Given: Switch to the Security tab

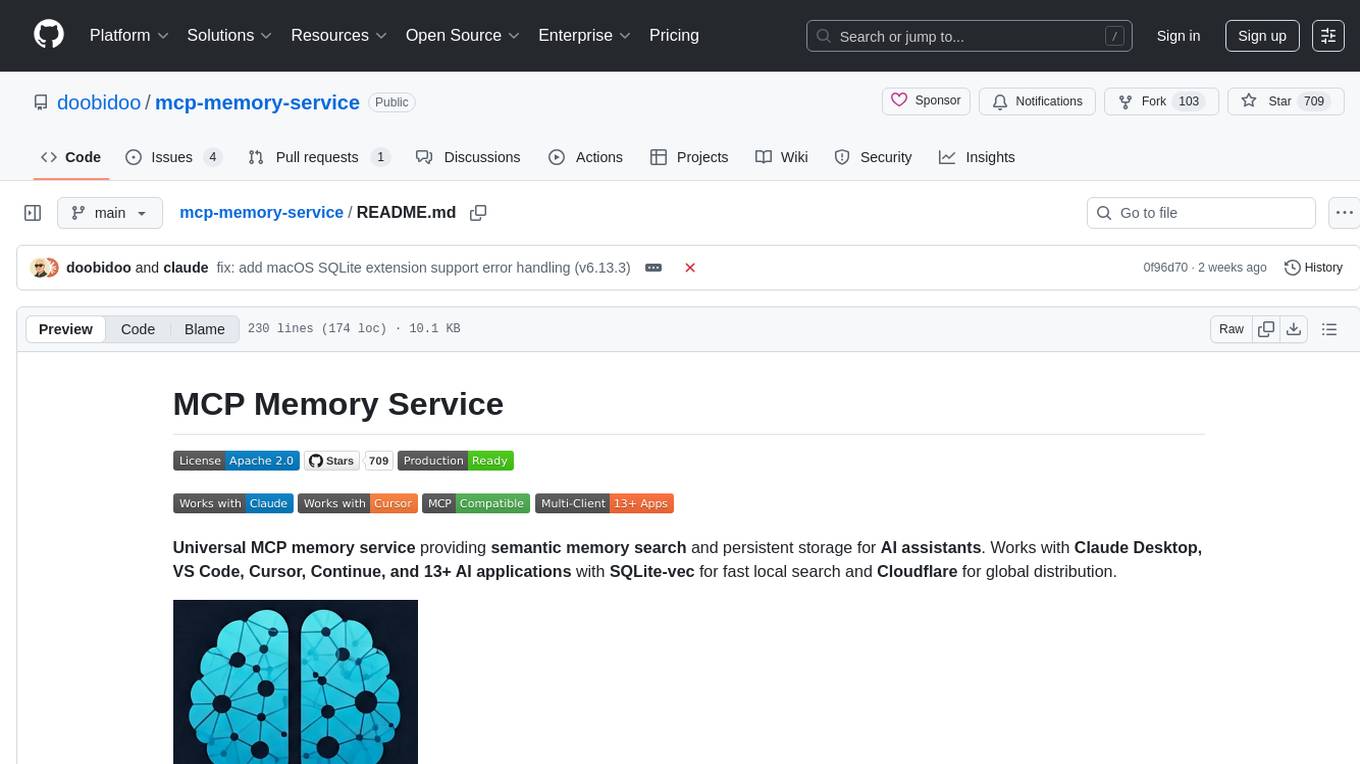Looking at the screenshot, I should coord(873,157).
